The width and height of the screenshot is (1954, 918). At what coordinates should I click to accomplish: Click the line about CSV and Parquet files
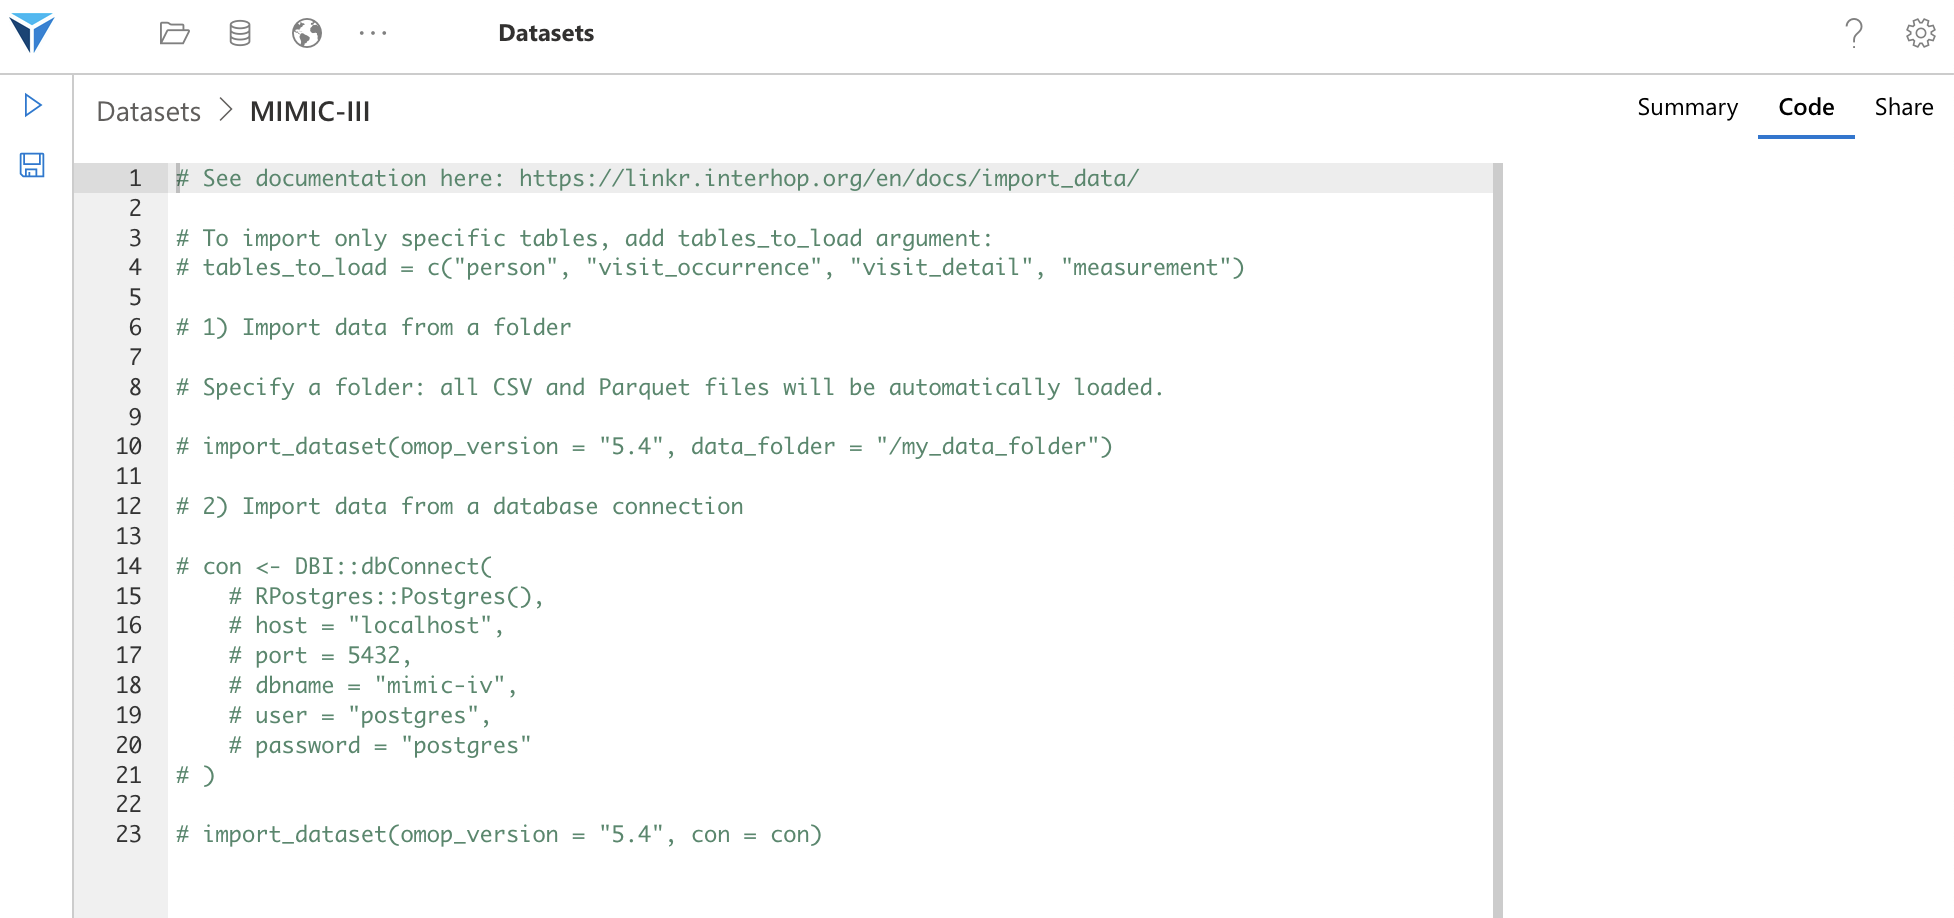[670, 387]
